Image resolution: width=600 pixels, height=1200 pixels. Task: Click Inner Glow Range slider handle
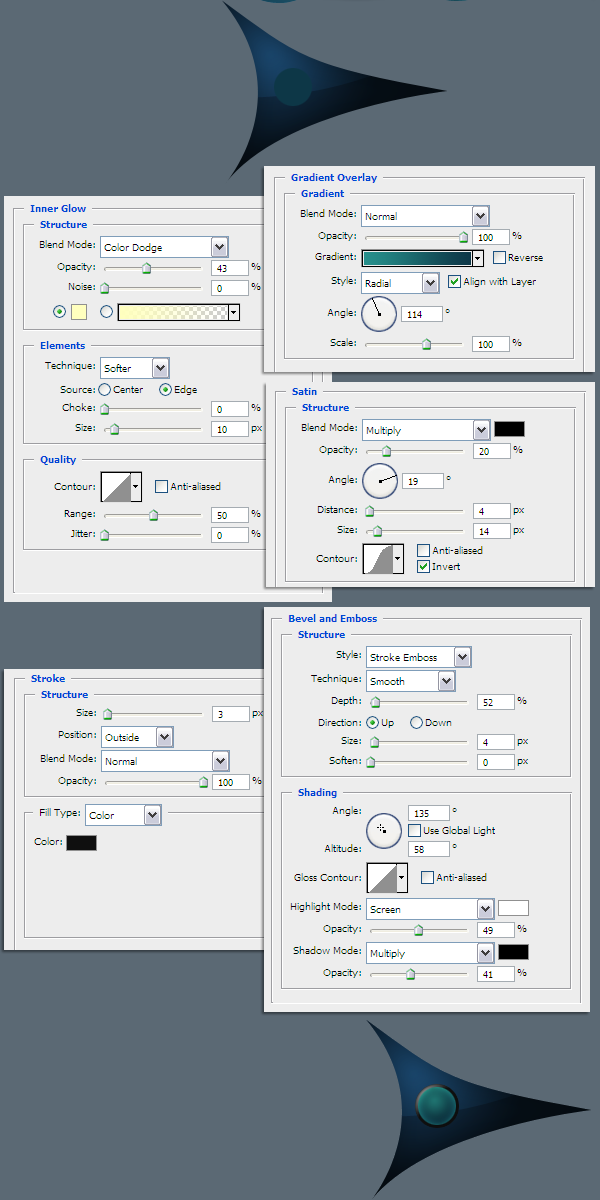click(x=154, y=516)
